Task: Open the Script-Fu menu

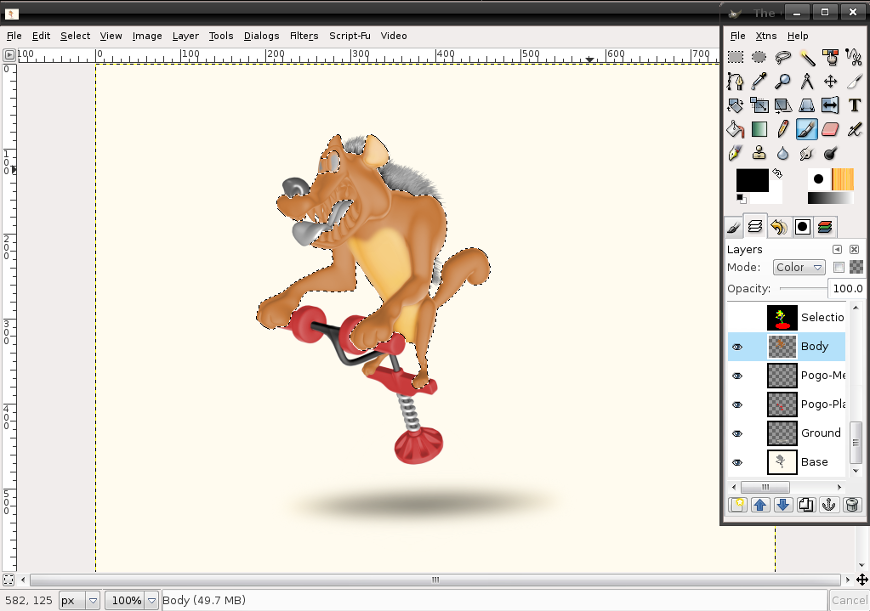Action: [350, 36]
